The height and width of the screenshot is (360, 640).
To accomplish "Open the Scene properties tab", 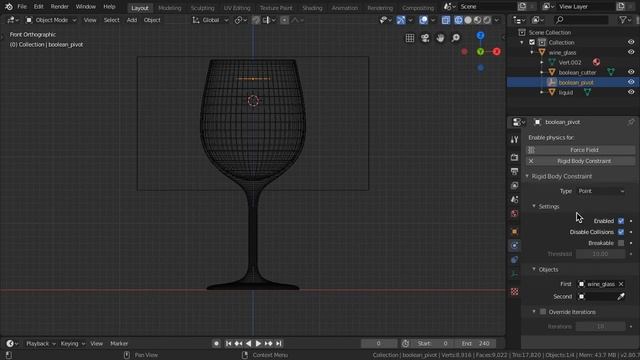I will [x=514, y=200].
